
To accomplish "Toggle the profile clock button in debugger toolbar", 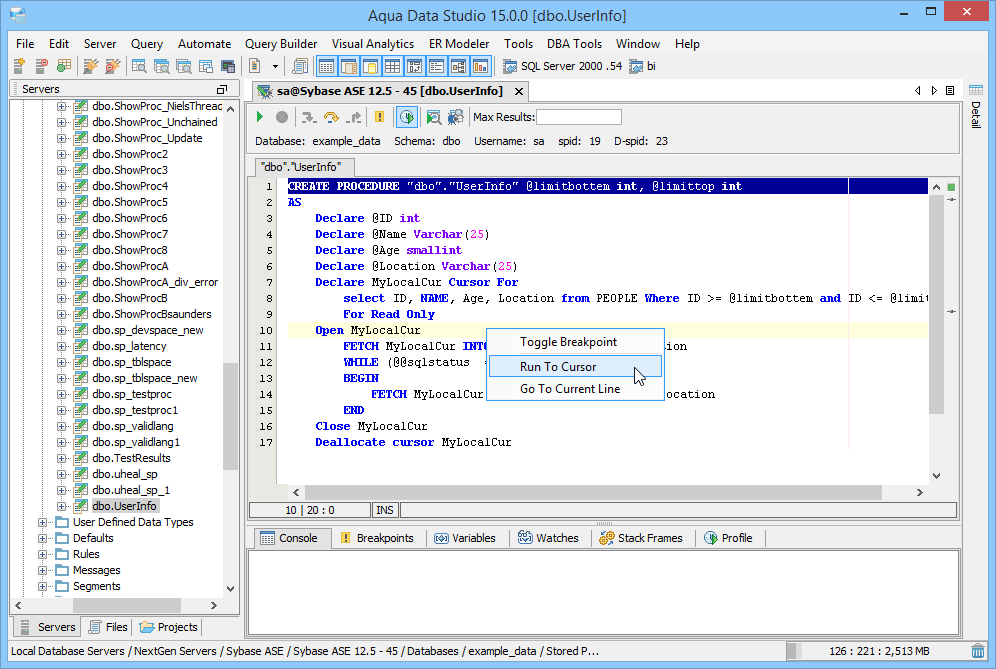I will 407,117.
